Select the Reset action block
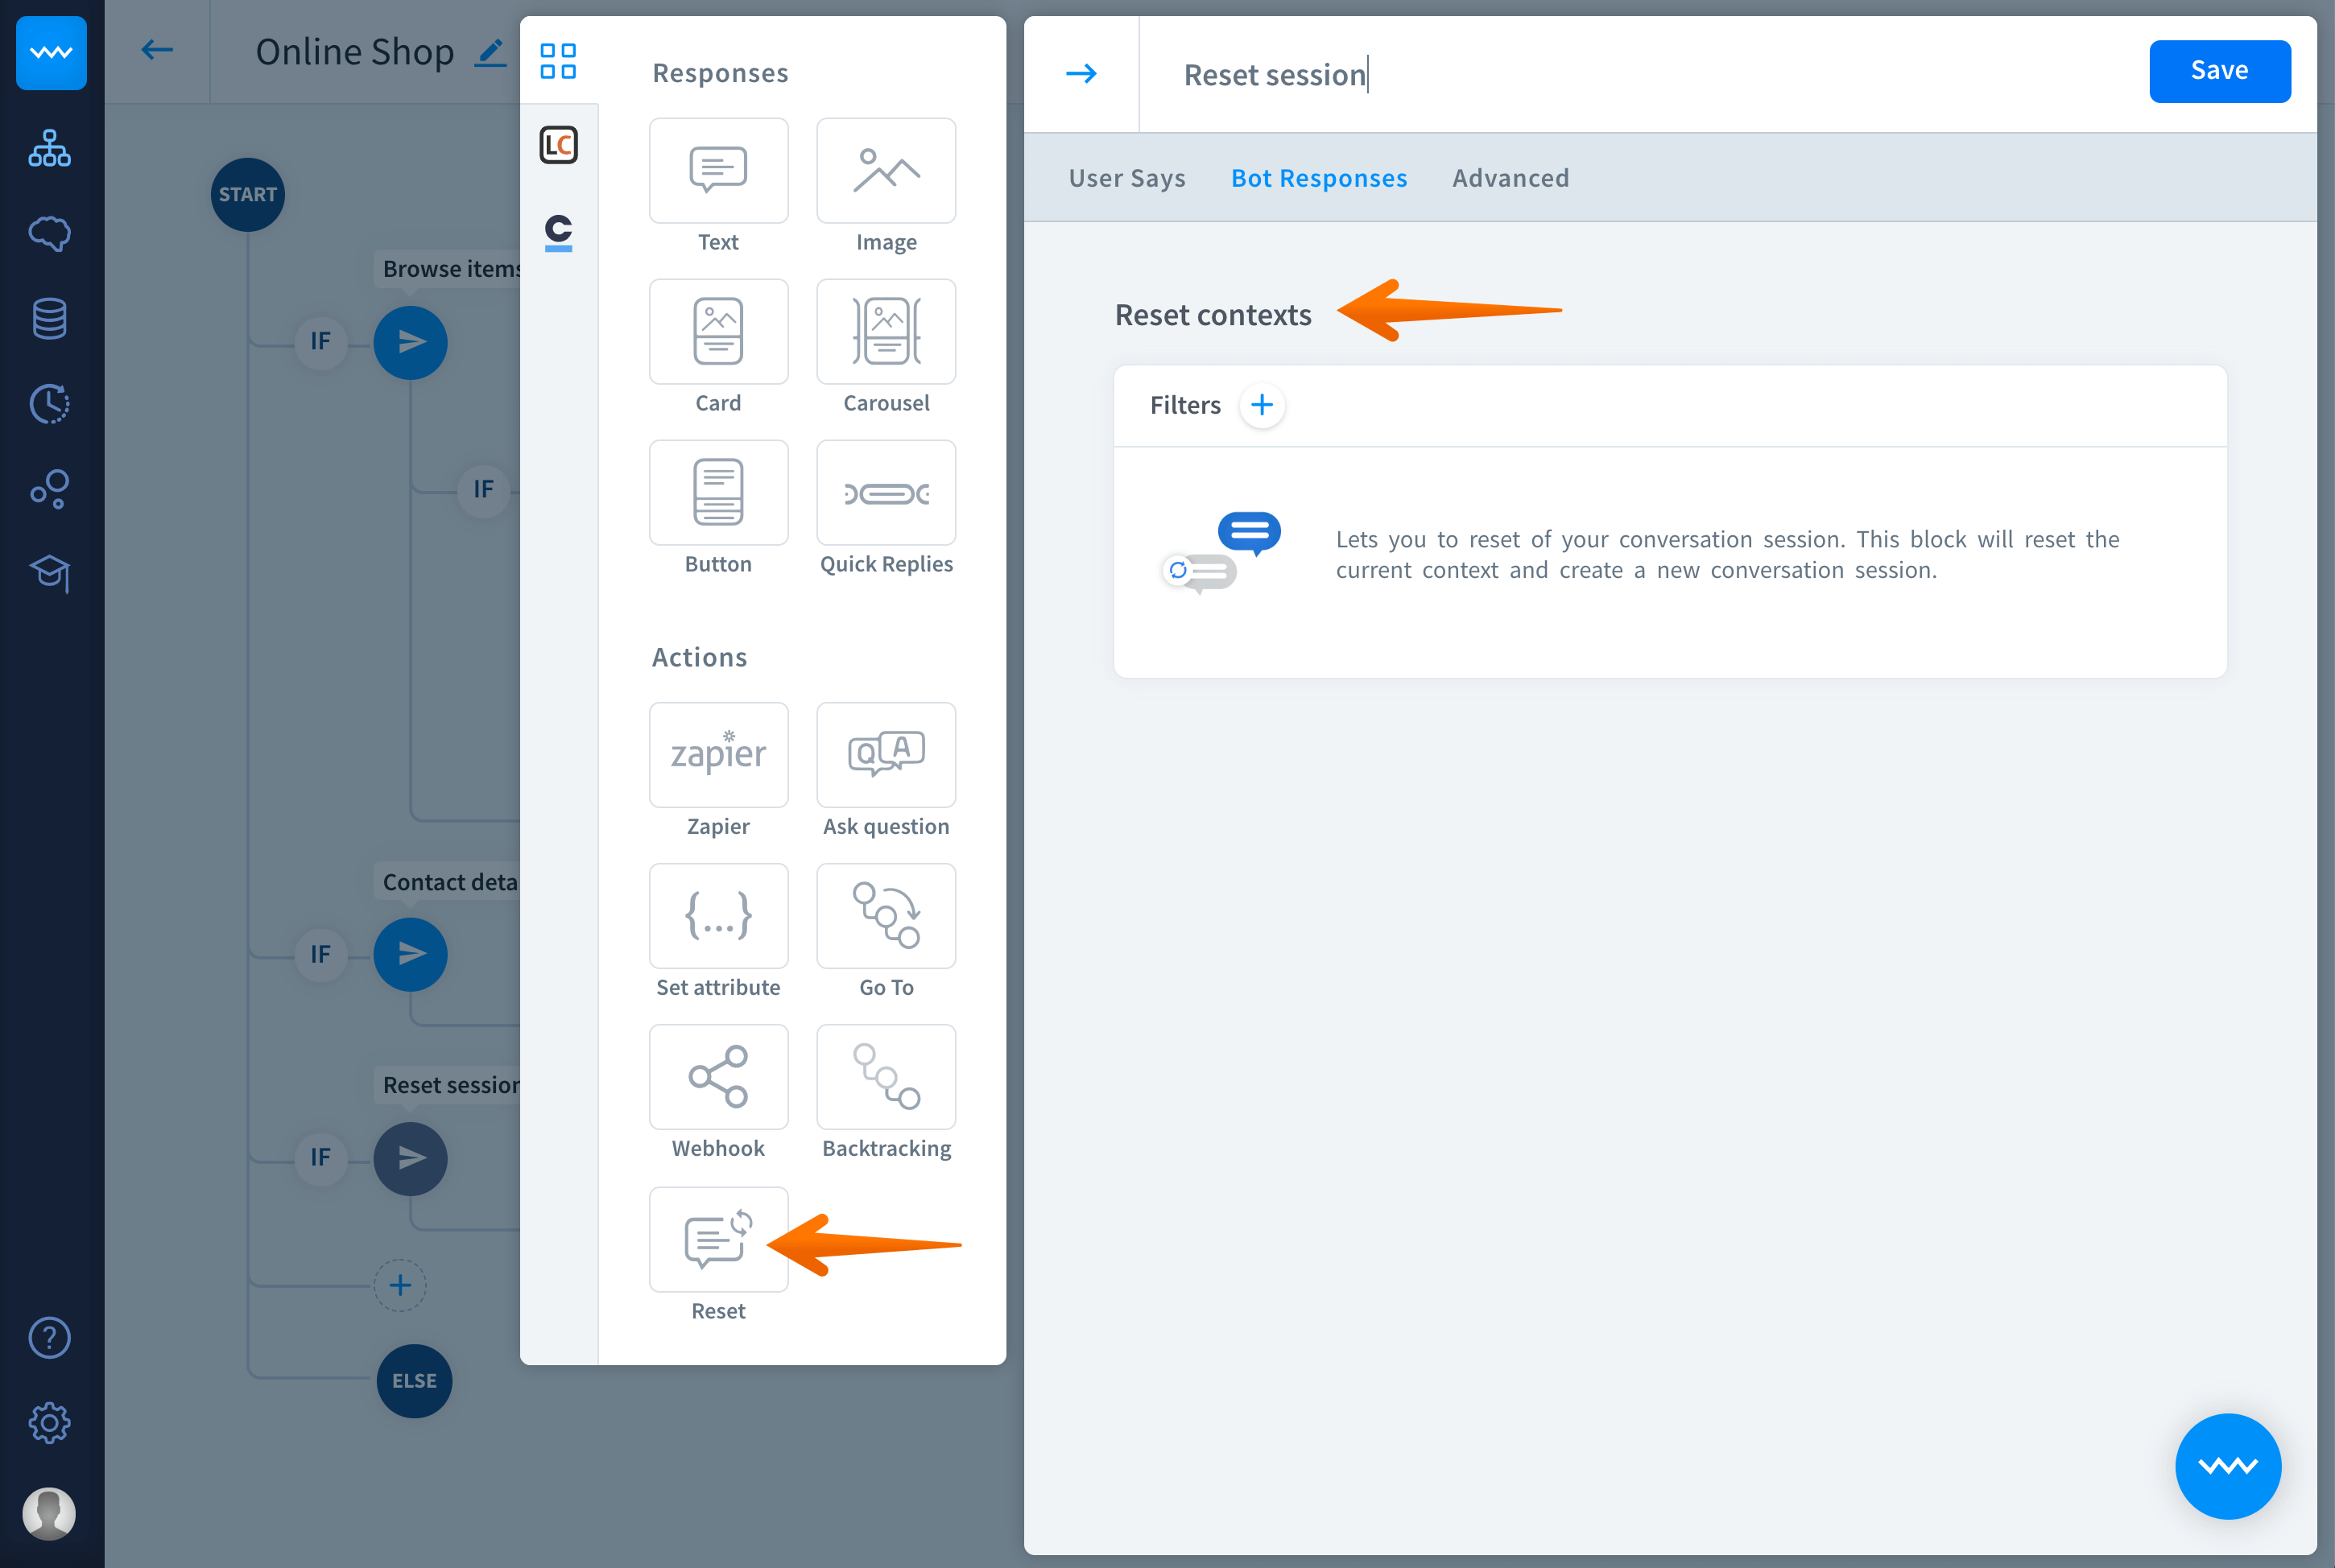The width and height of the screenshot is (2335, 1568). click(x=718, y=1239)
